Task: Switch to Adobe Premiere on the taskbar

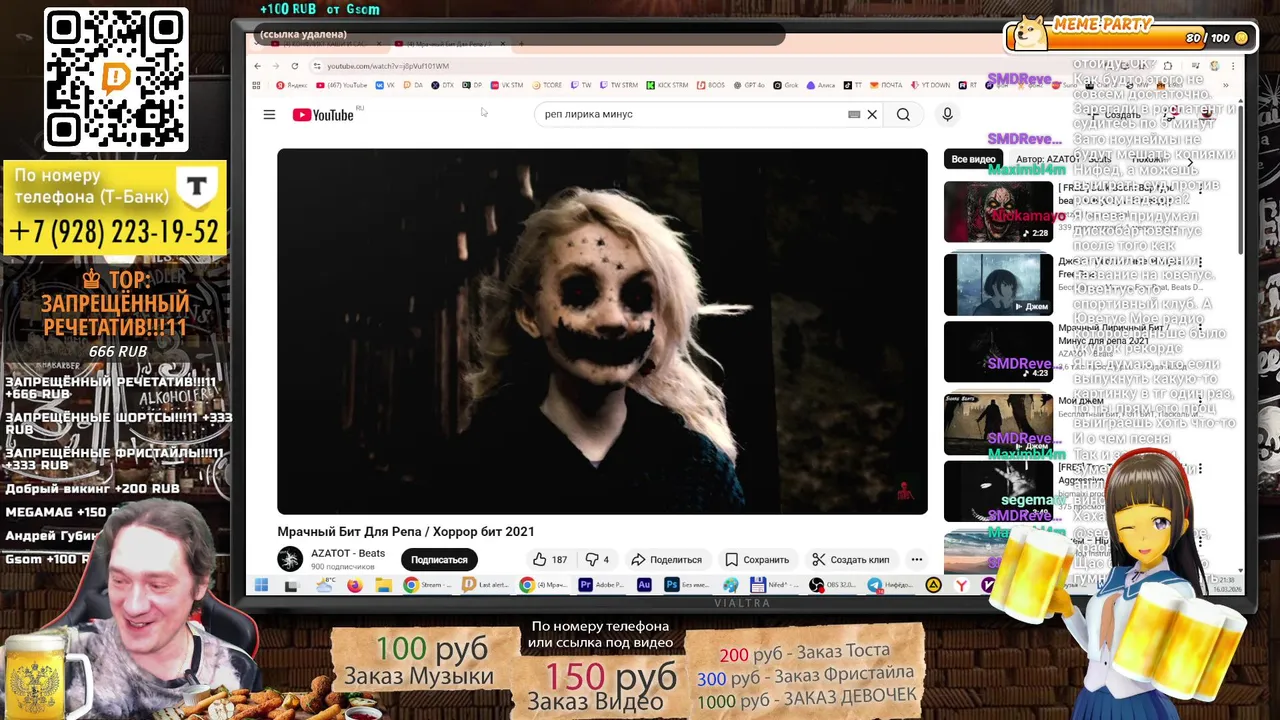Action: click(600, 585)
